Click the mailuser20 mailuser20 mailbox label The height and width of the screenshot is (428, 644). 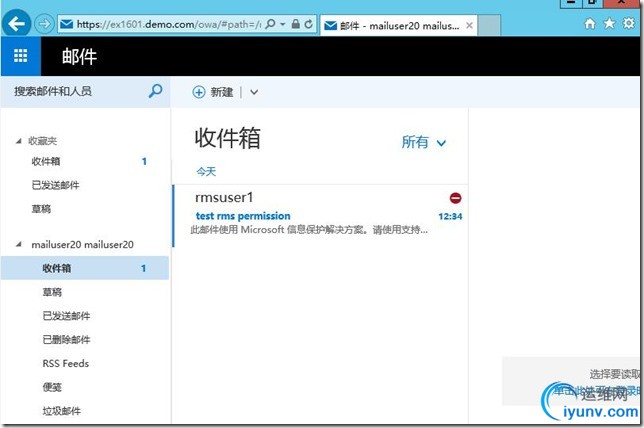[x=82, y=244]
